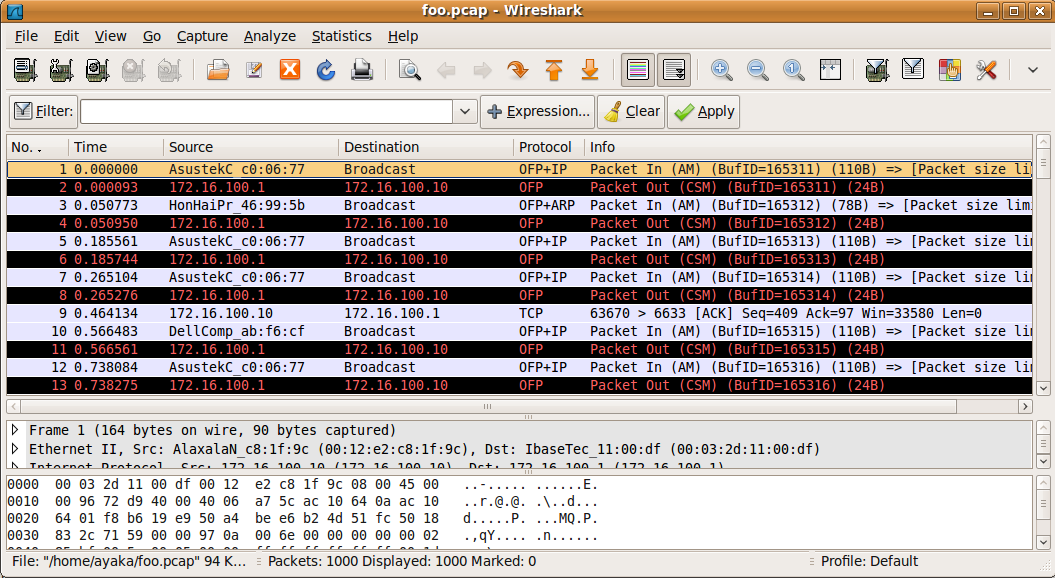Zoom in on packet text
Viewport: 1055px width, 578px height.
tap(721, 70)
